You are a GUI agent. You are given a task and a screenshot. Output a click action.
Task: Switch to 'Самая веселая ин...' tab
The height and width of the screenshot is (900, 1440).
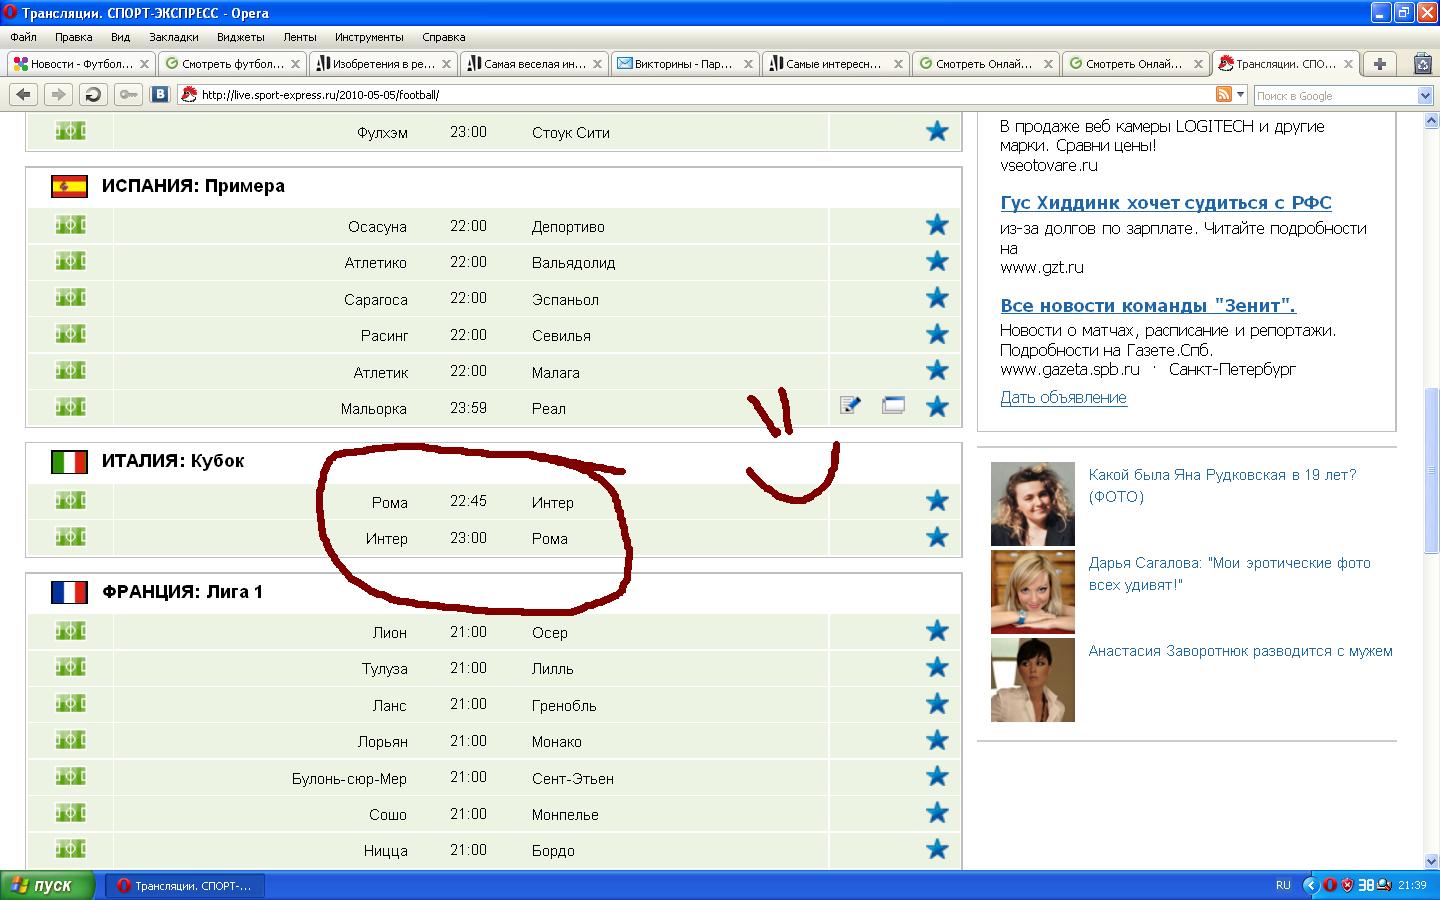coord(534,63)
